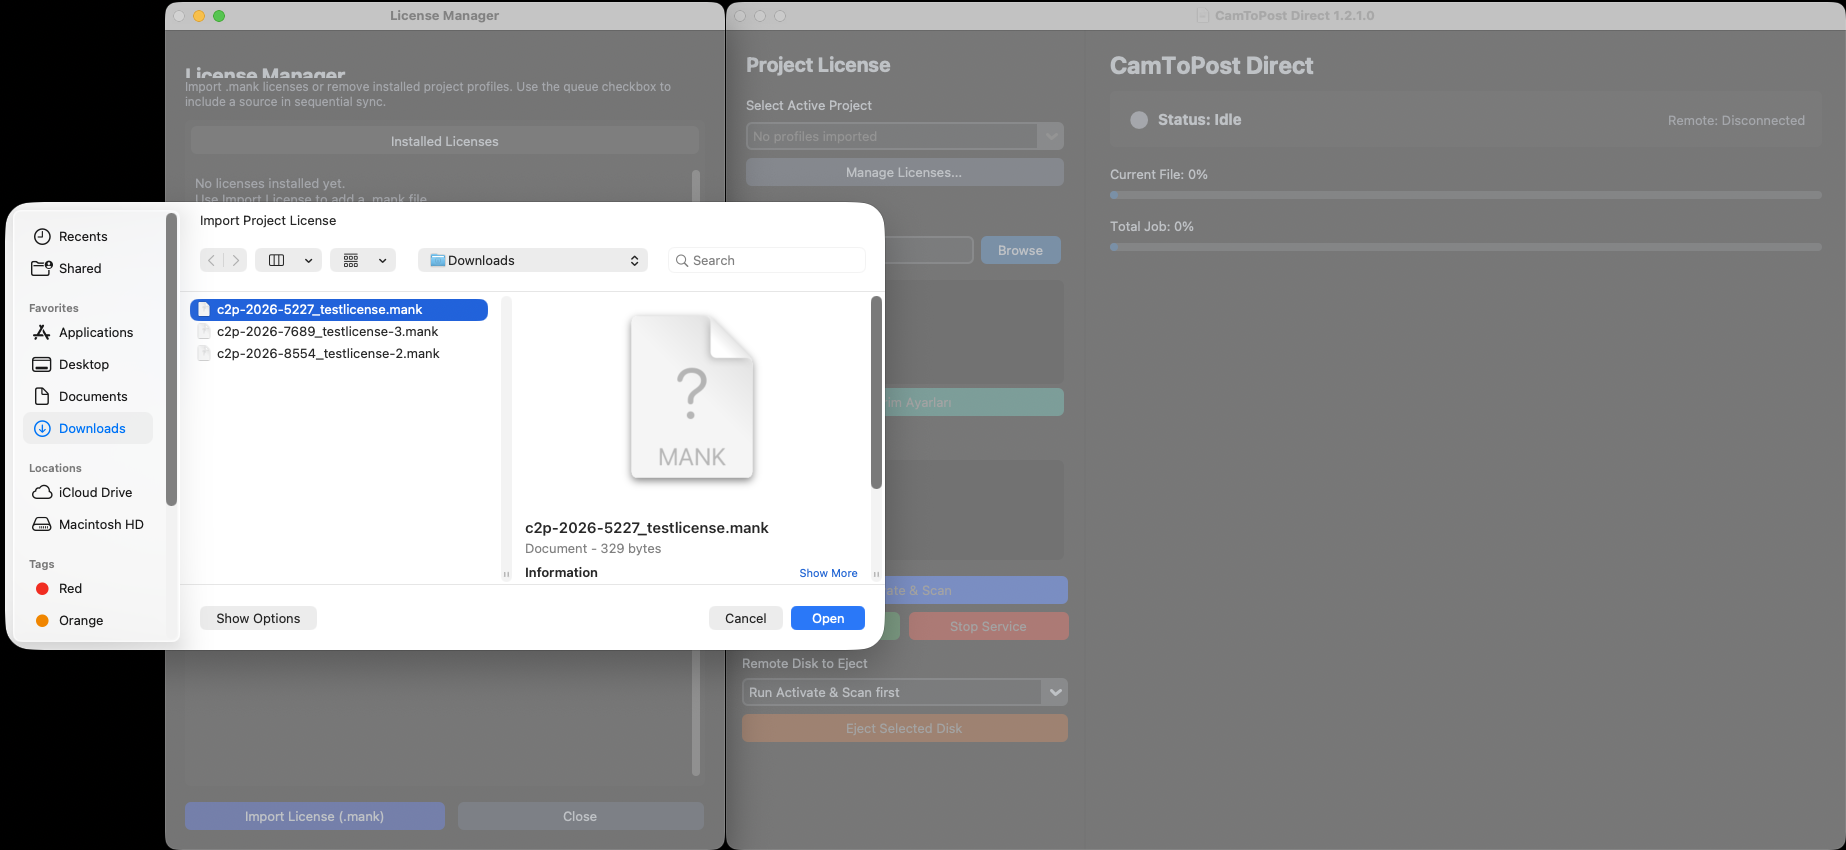
Task: Switch to column view icon
Action: pyautogui.click(x=277, y=260)
